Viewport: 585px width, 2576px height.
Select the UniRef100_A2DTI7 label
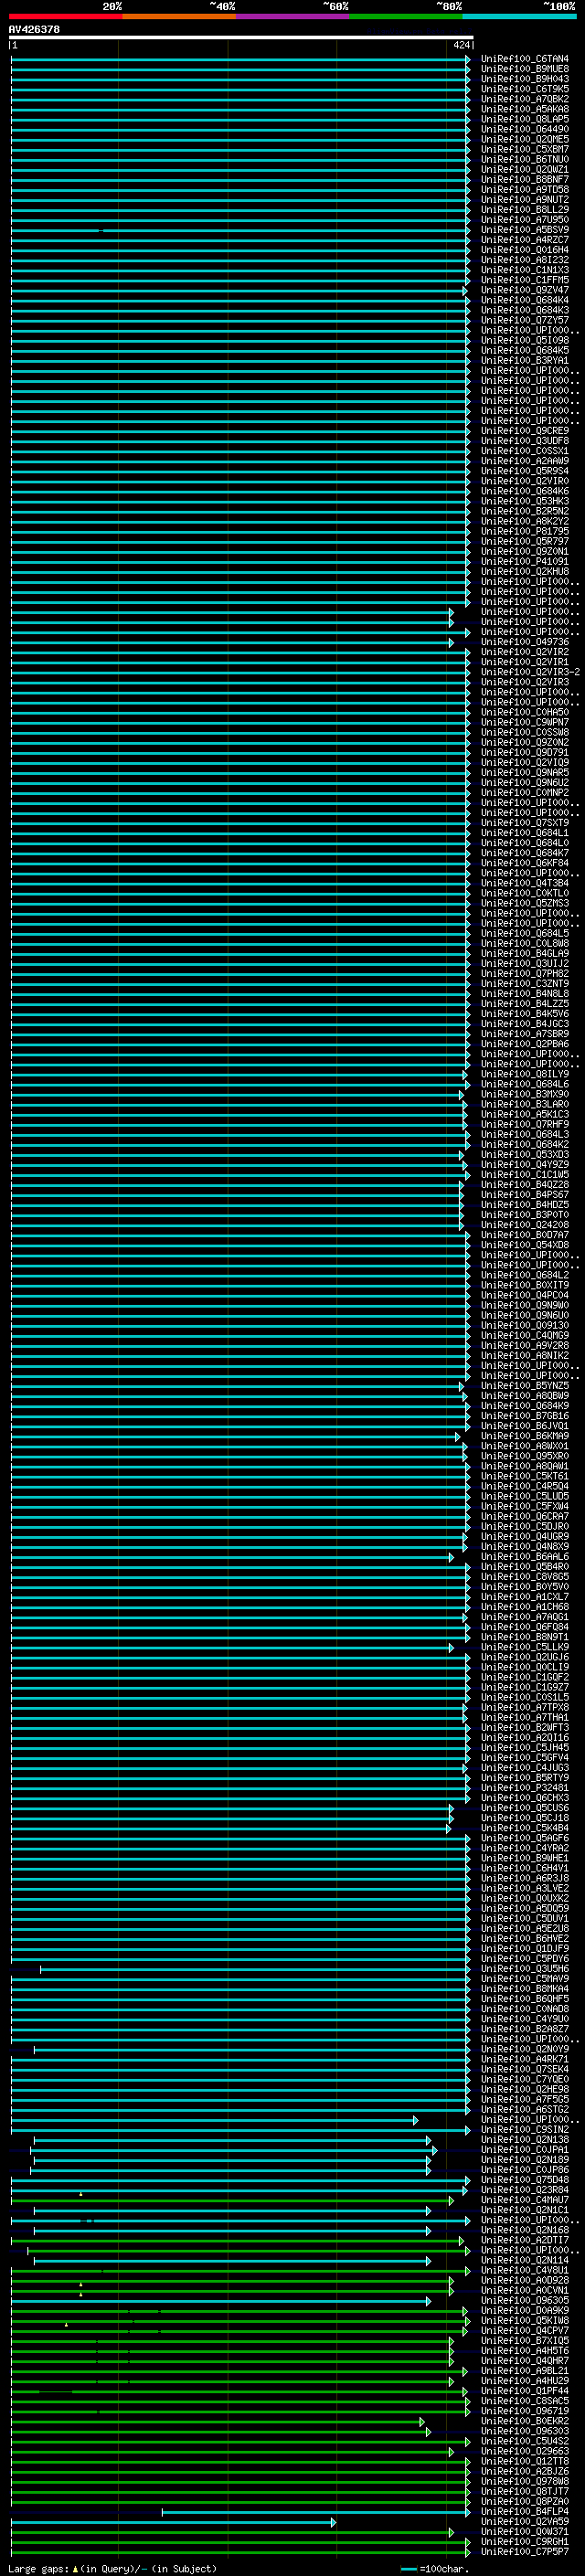[524, 2239]
